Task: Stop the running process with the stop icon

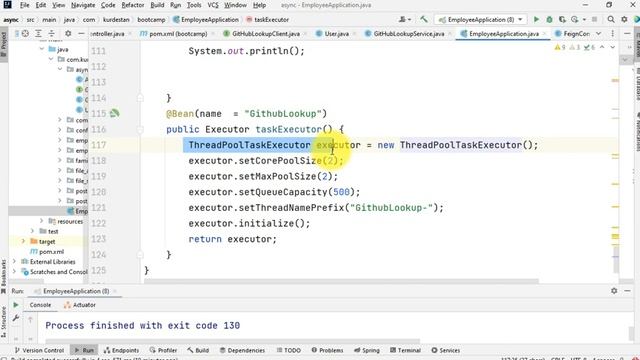Action: click(594, 20)
